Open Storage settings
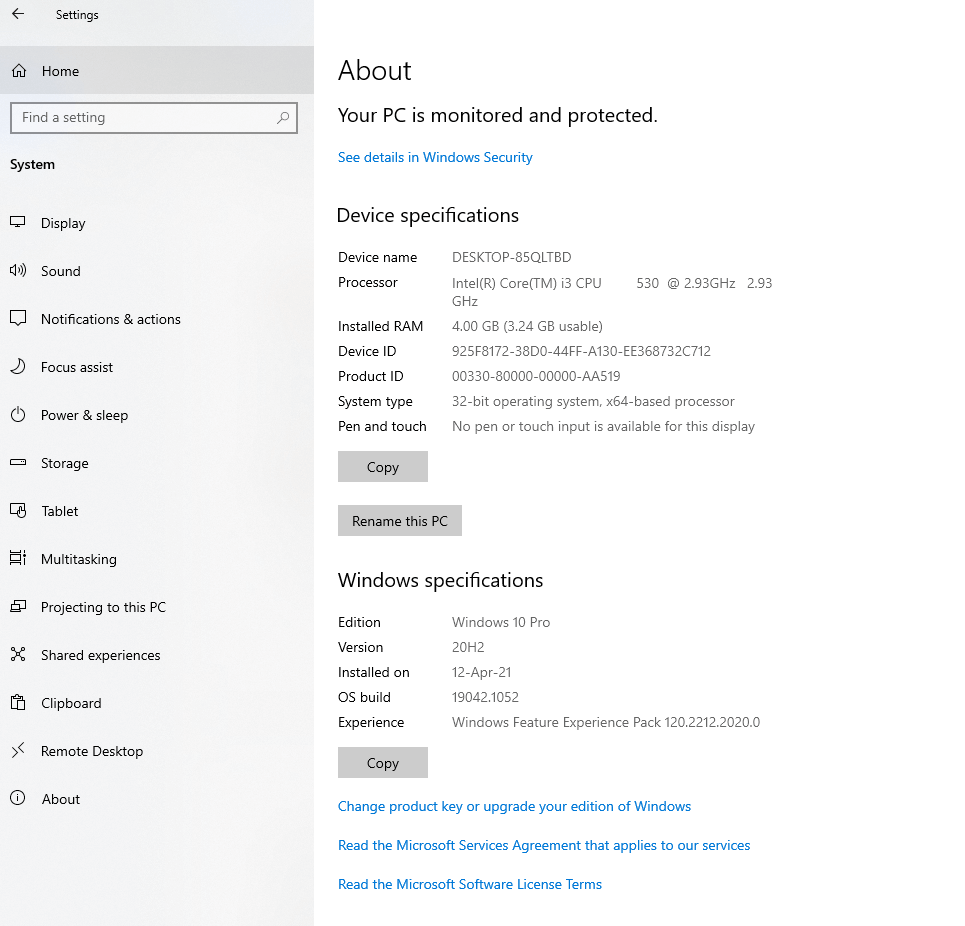 [18, 462]
